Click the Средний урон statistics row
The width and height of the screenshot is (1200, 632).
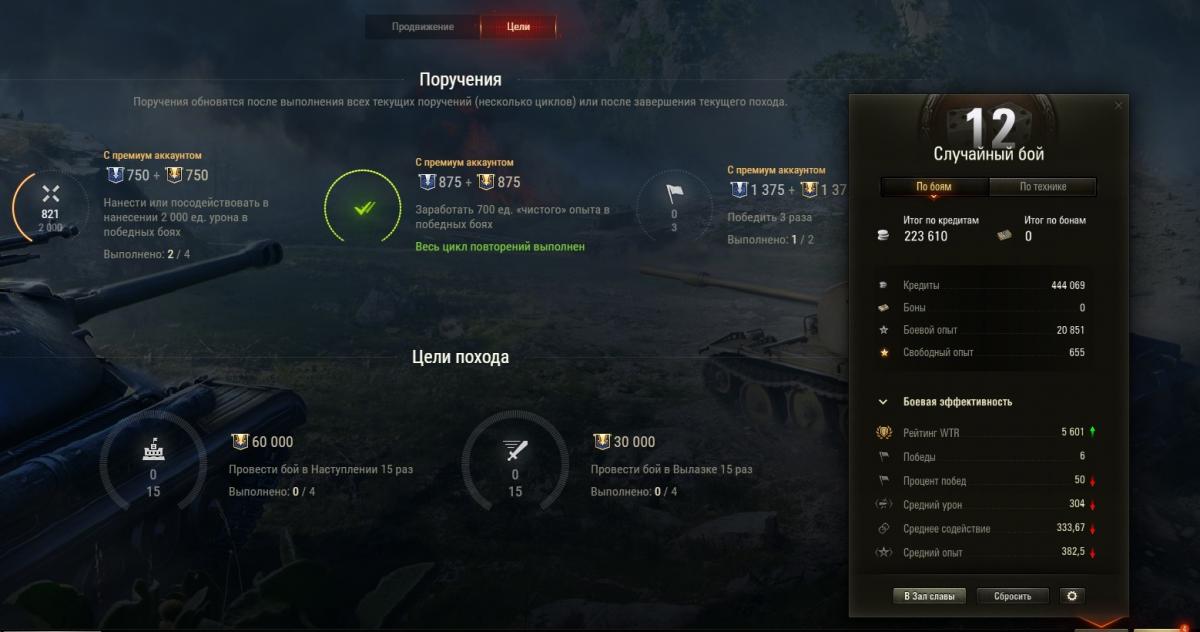click(x=986, y=505)
